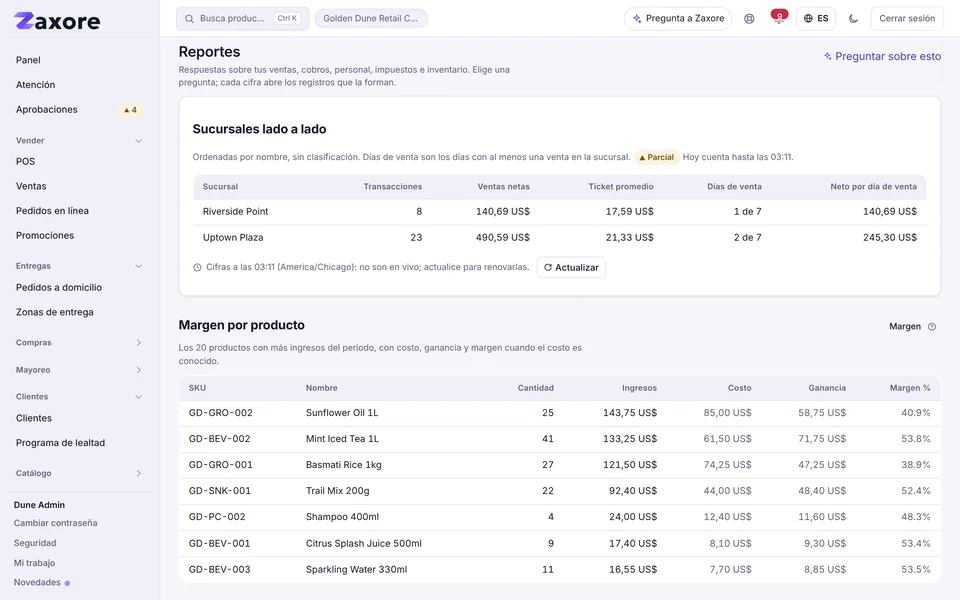Open the ES language selector
This screenshot has width=960, height=600.
(x=816, y=18)
